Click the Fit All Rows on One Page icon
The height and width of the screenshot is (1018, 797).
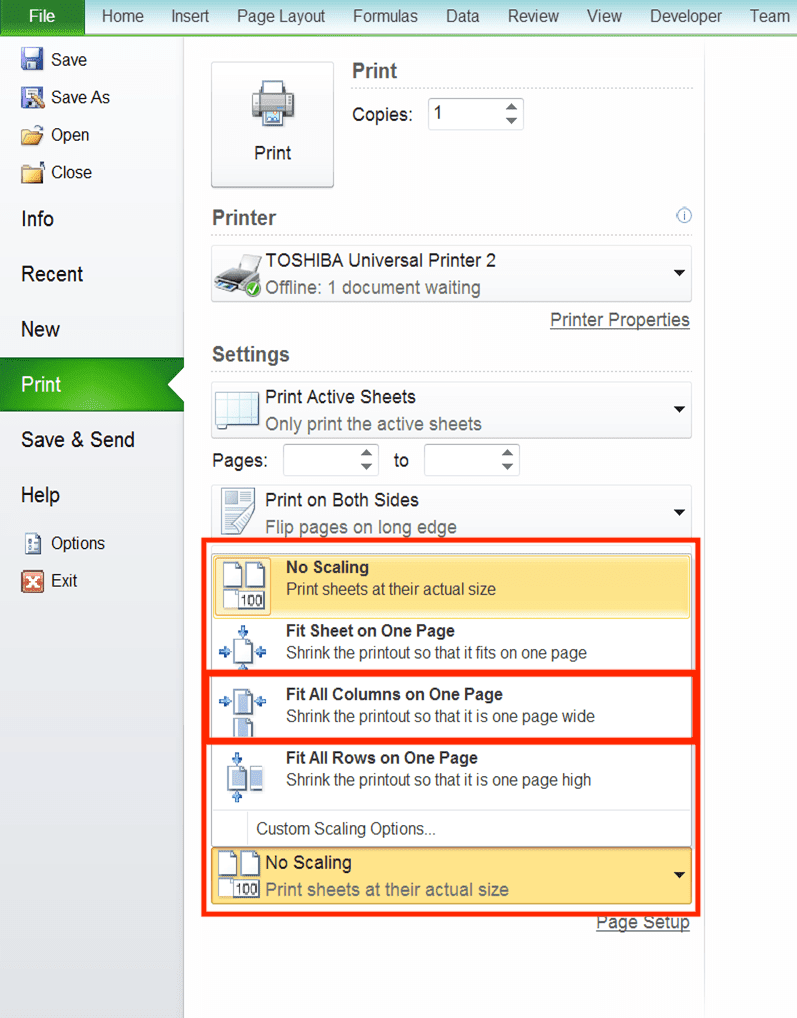tap(244, 776)
